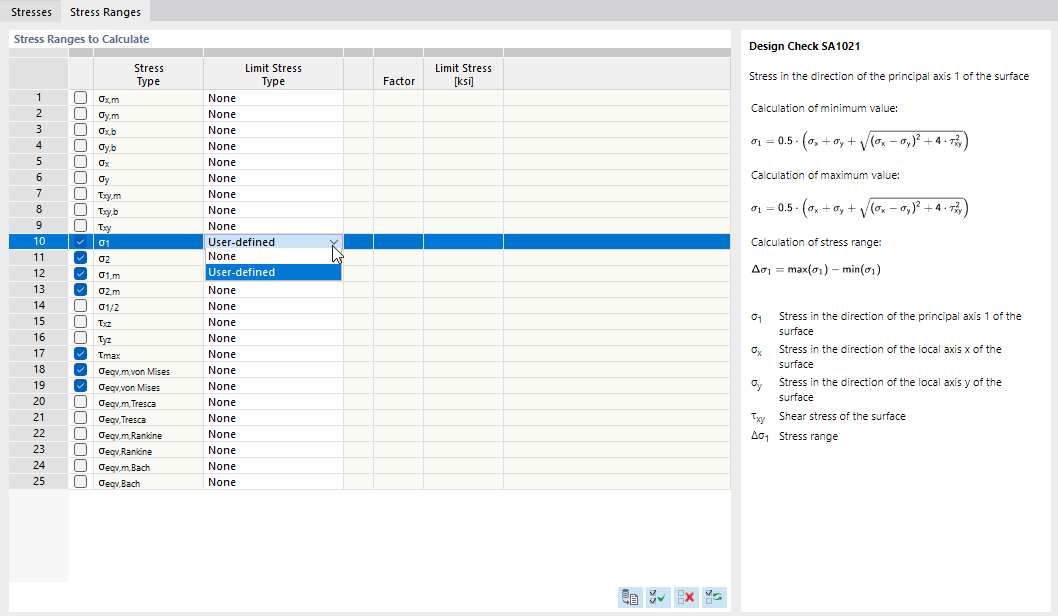The image size is (1058, 616).
Task: Select row number 14 for σ1/2
Action: point(37,306)
